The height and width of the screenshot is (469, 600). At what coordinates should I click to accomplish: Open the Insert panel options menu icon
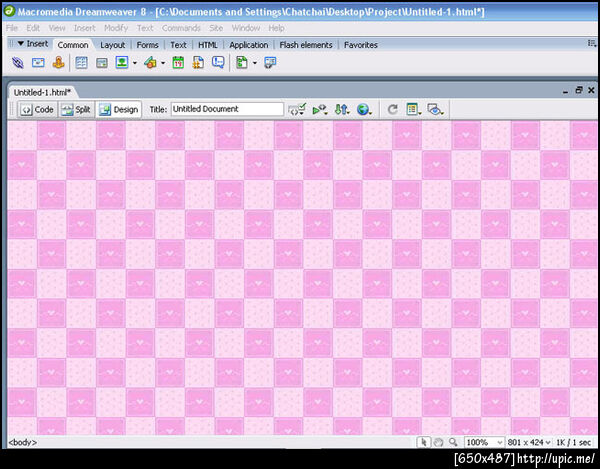point(592,44)
